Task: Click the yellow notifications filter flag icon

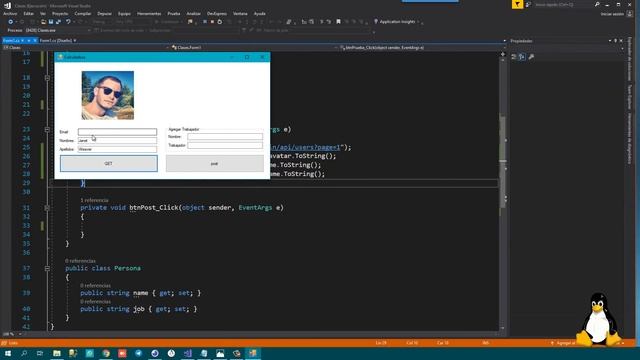Action: [517, 4]
